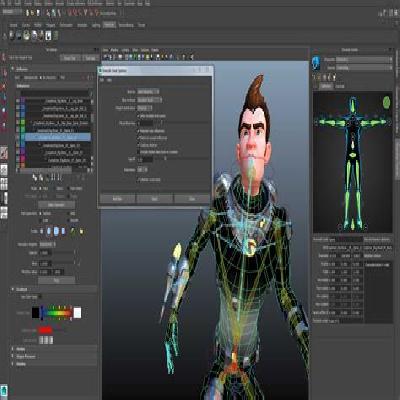Click the last icon in the viewport panel toolbar
Viewport: 400px width, 400px height.
click(192, 57)
